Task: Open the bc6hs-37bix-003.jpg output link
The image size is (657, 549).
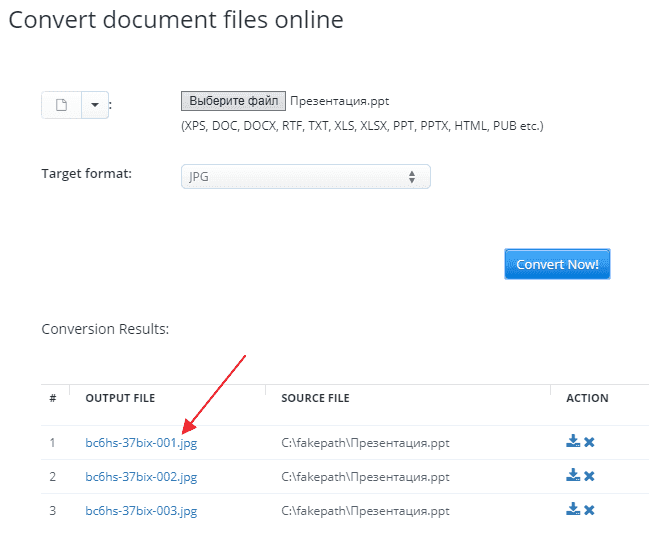Action: [x=141, y=511]
